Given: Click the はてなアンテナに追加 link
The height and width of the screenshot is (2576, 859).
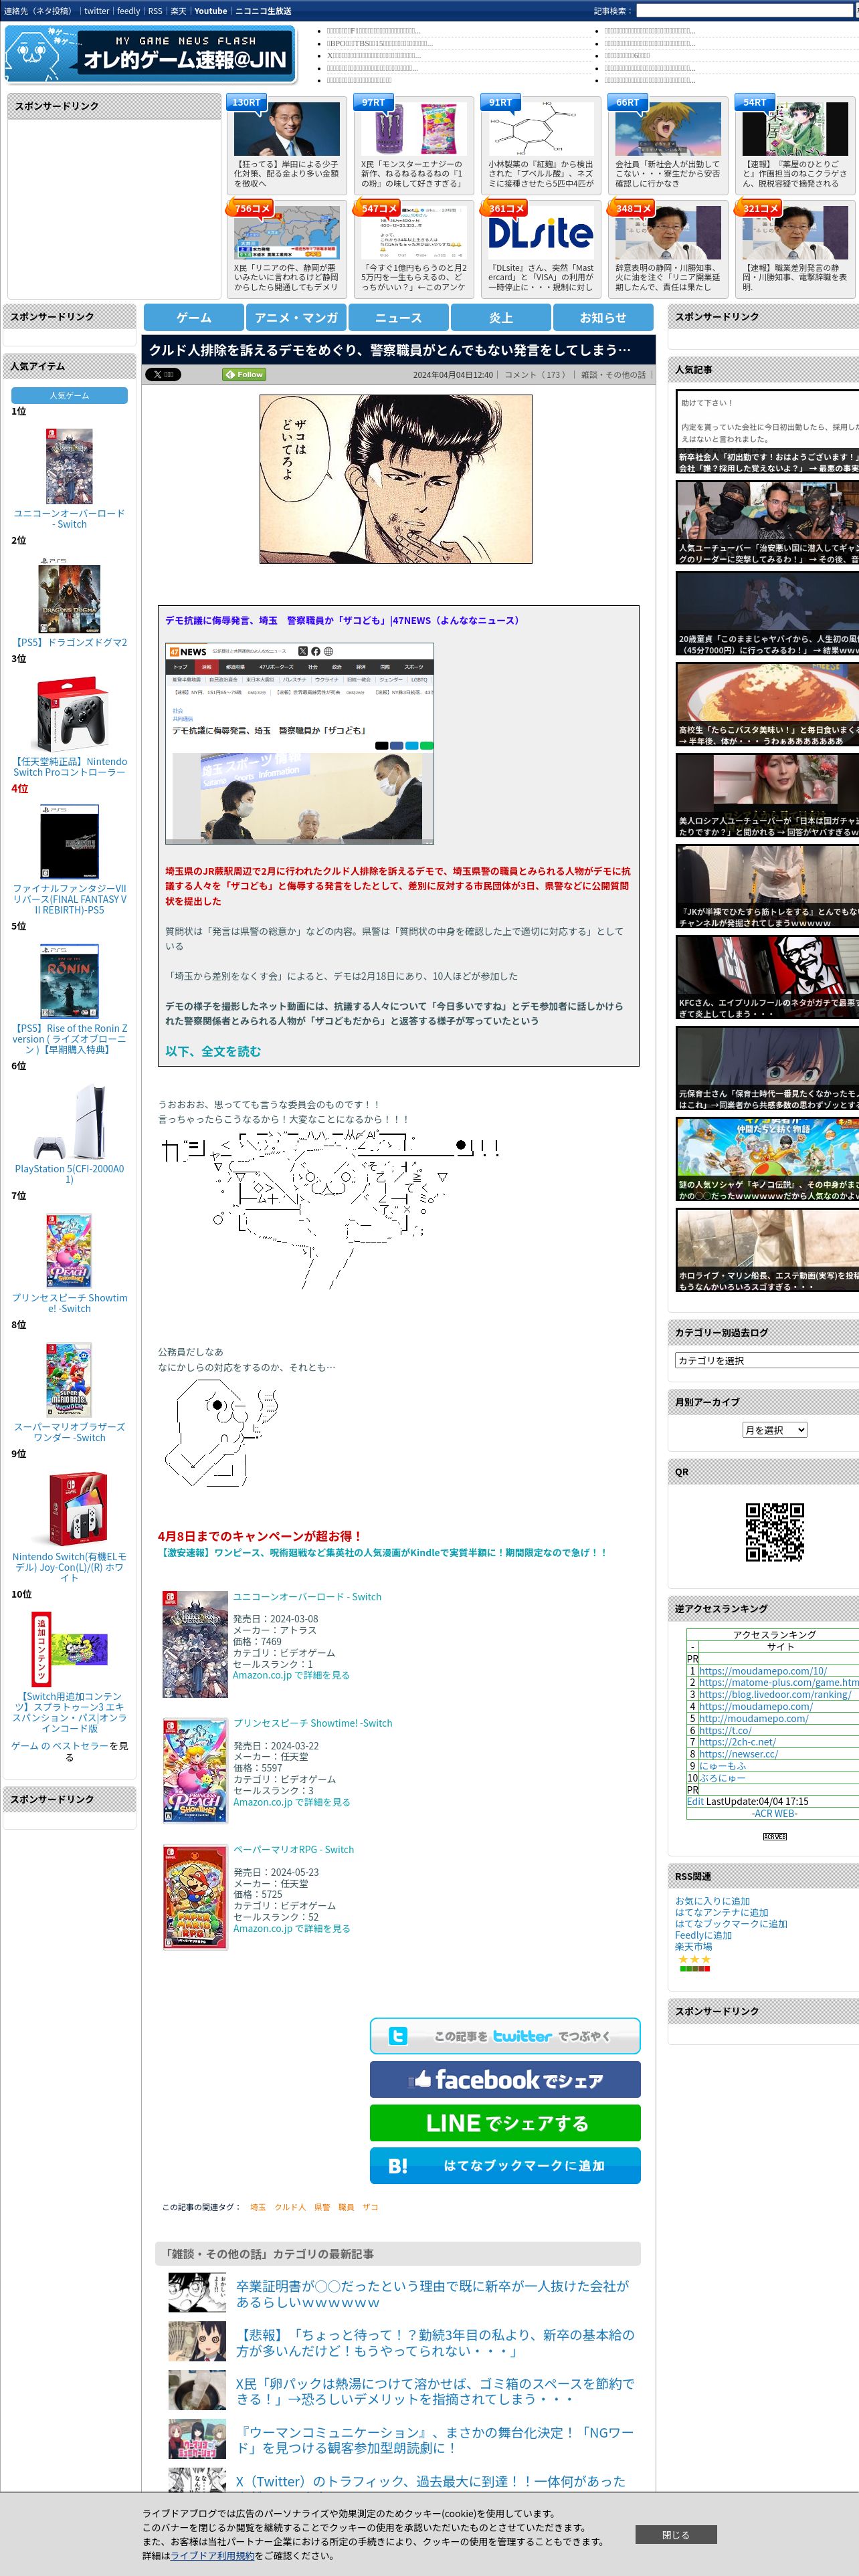Looking at the screenshot, I should tap(721, 1912).
